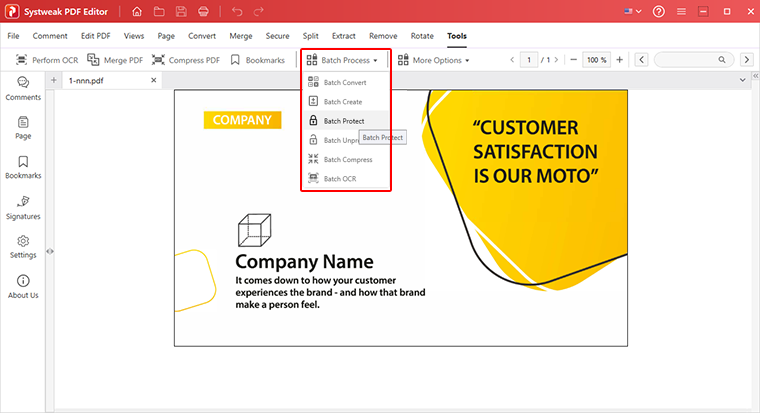Viewport: 760px width, 413px height.
Task: Expand the tab list chevron
Action: click(742, 80)
